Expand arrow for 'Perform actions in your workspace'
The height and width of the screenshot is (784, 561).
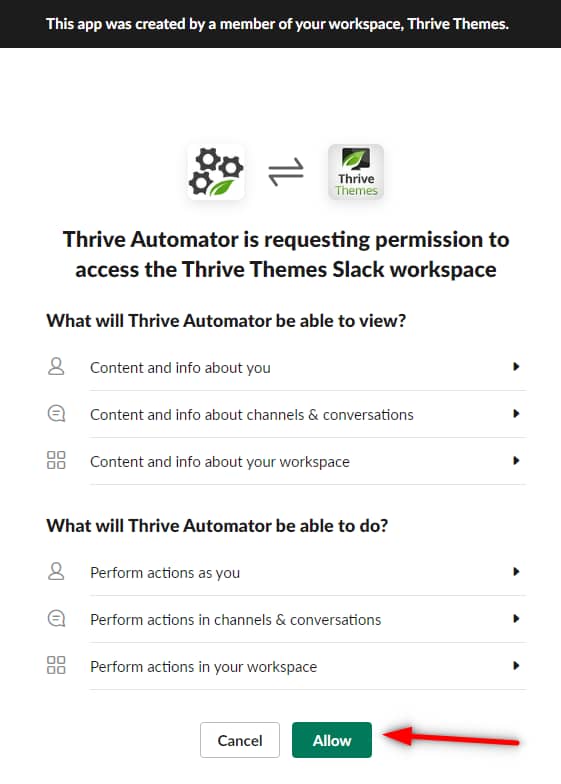pyautogui.click(x=516, y=666)
